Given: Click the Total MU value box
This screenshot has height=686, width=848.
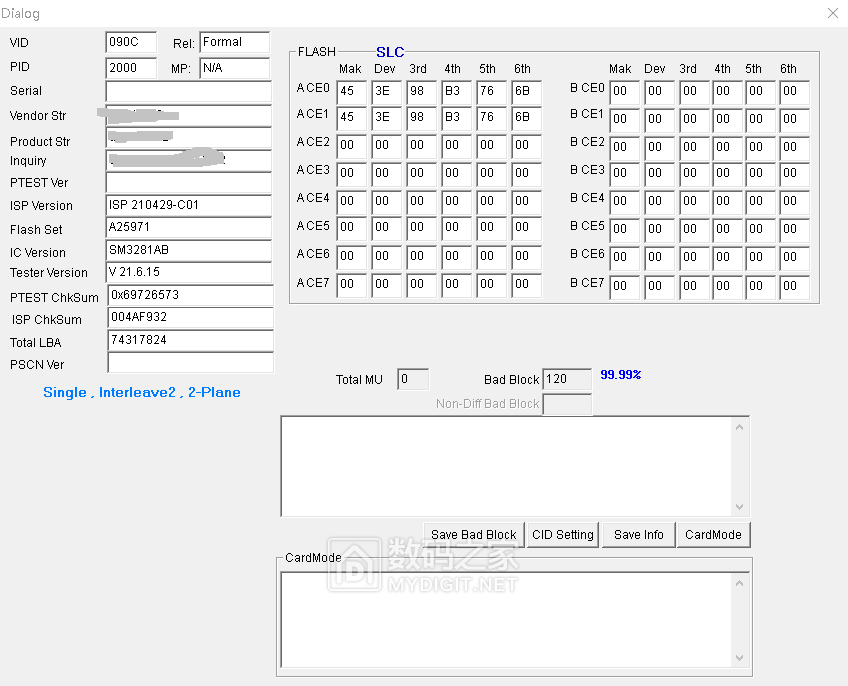Looking at the screenshot, I should pos(412,380).
